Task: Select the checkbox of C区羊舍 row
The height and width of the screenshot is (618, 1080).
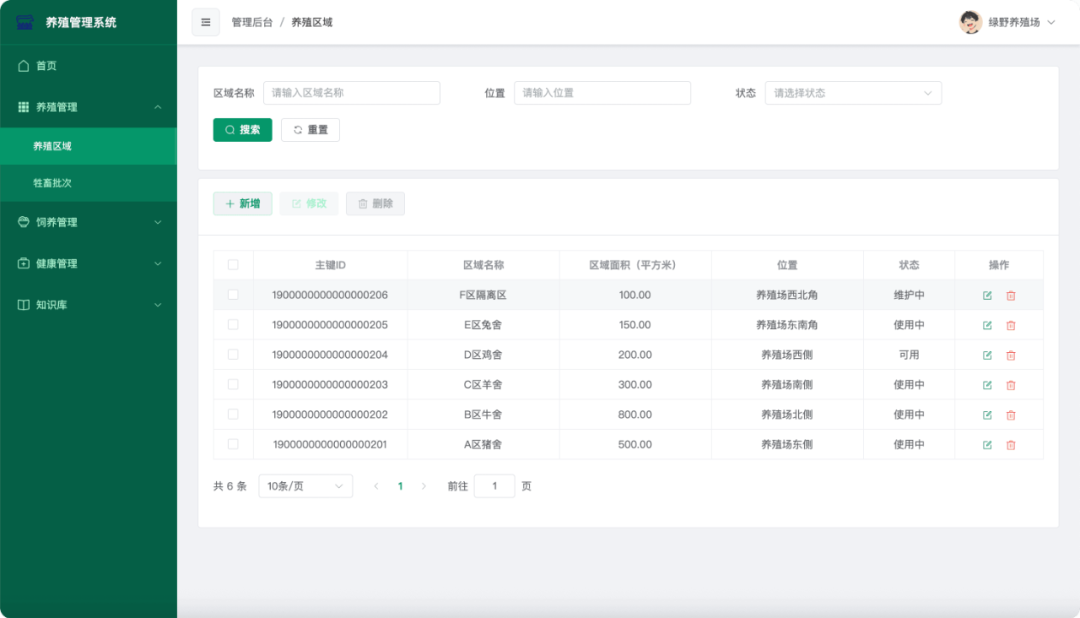Action: [233, 384]
